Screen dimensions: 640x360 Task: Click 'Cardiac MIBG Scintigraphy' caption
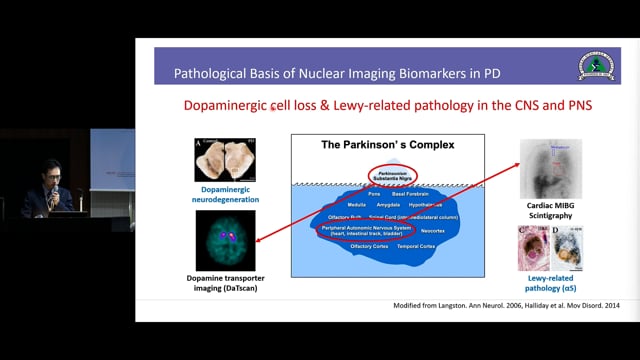coord(550,210)
